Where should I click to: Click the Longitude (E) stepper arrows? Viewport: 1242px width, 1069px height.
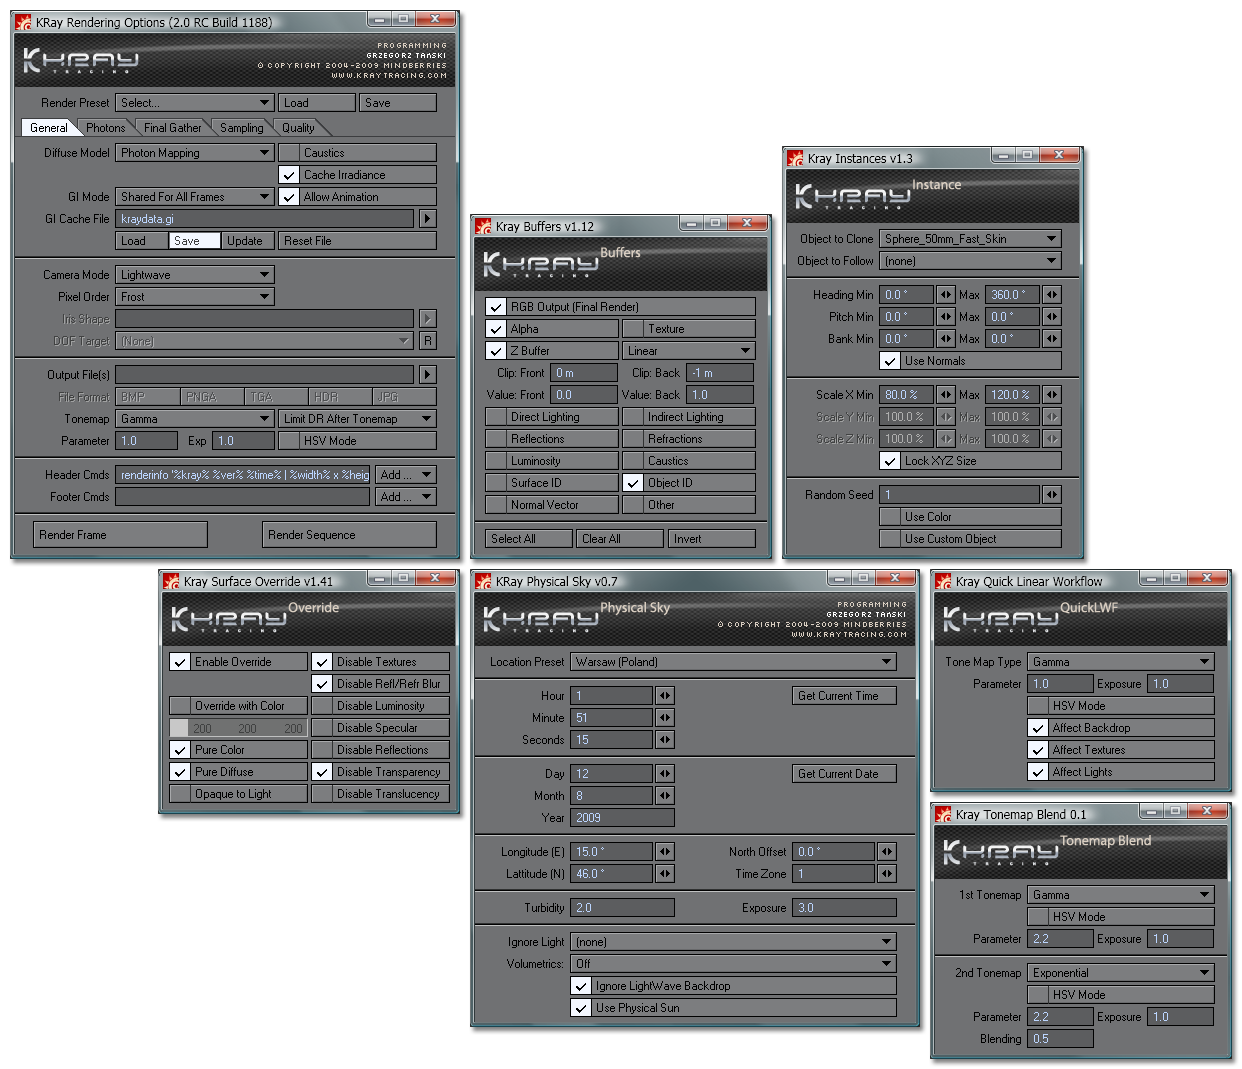coord(665,852)
